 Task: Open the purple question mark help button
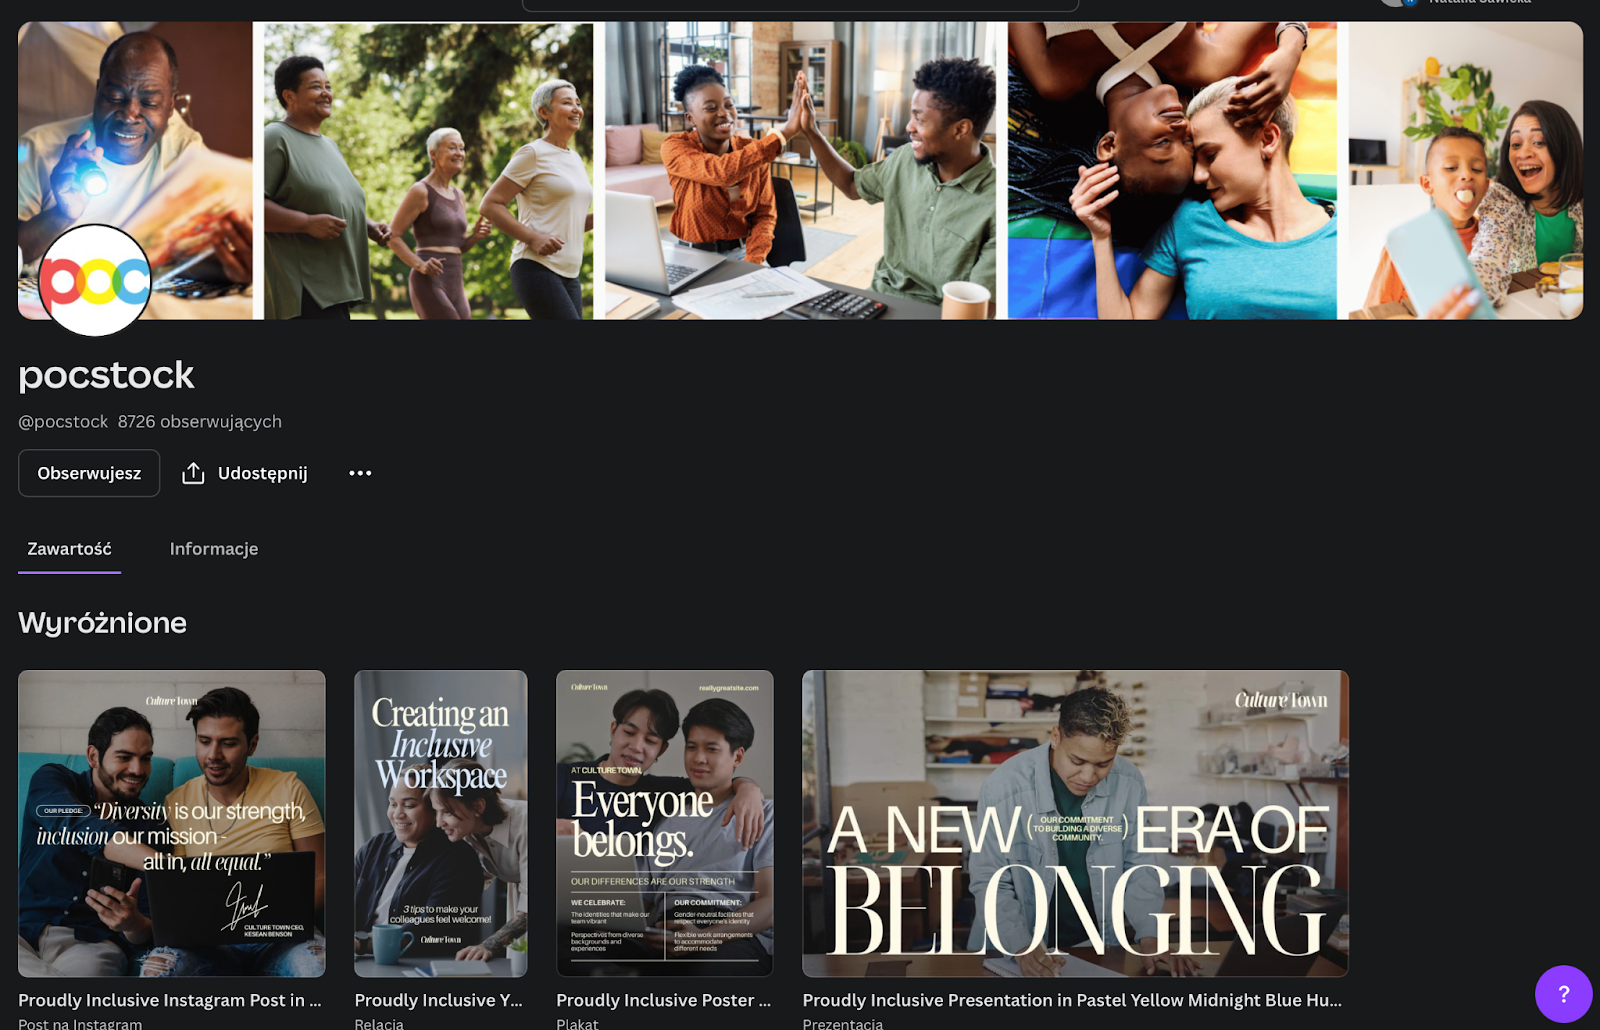click(x=1563, y=993)
